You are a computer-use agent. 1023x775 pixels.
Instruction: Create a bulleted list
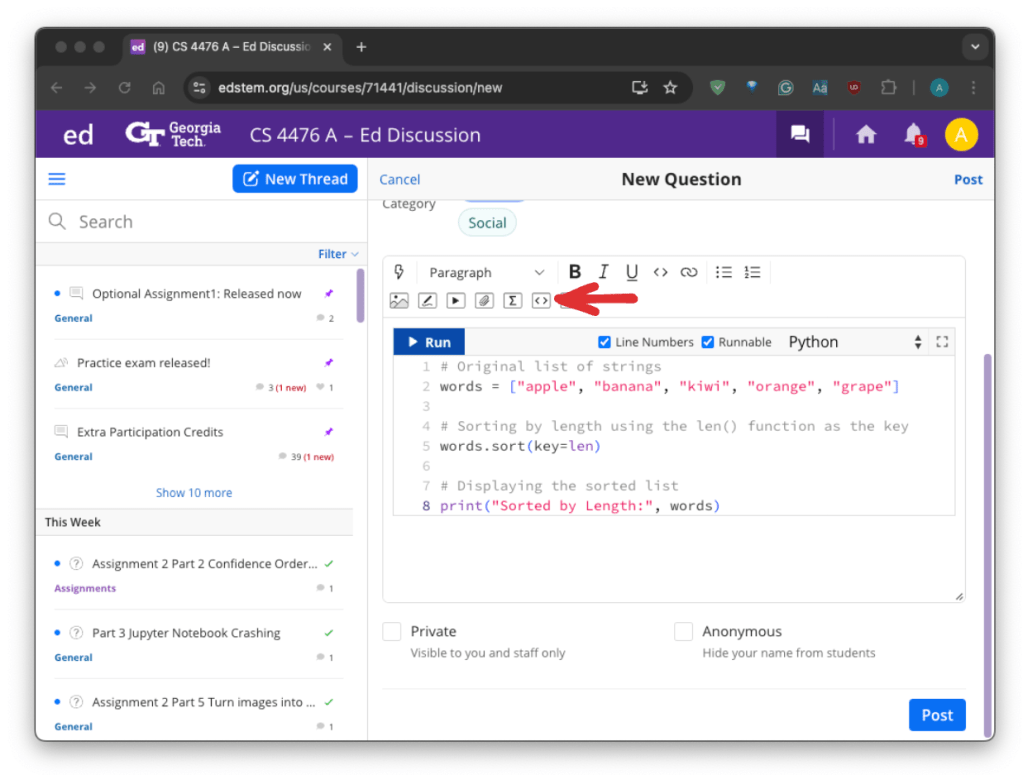pos(724,272)
